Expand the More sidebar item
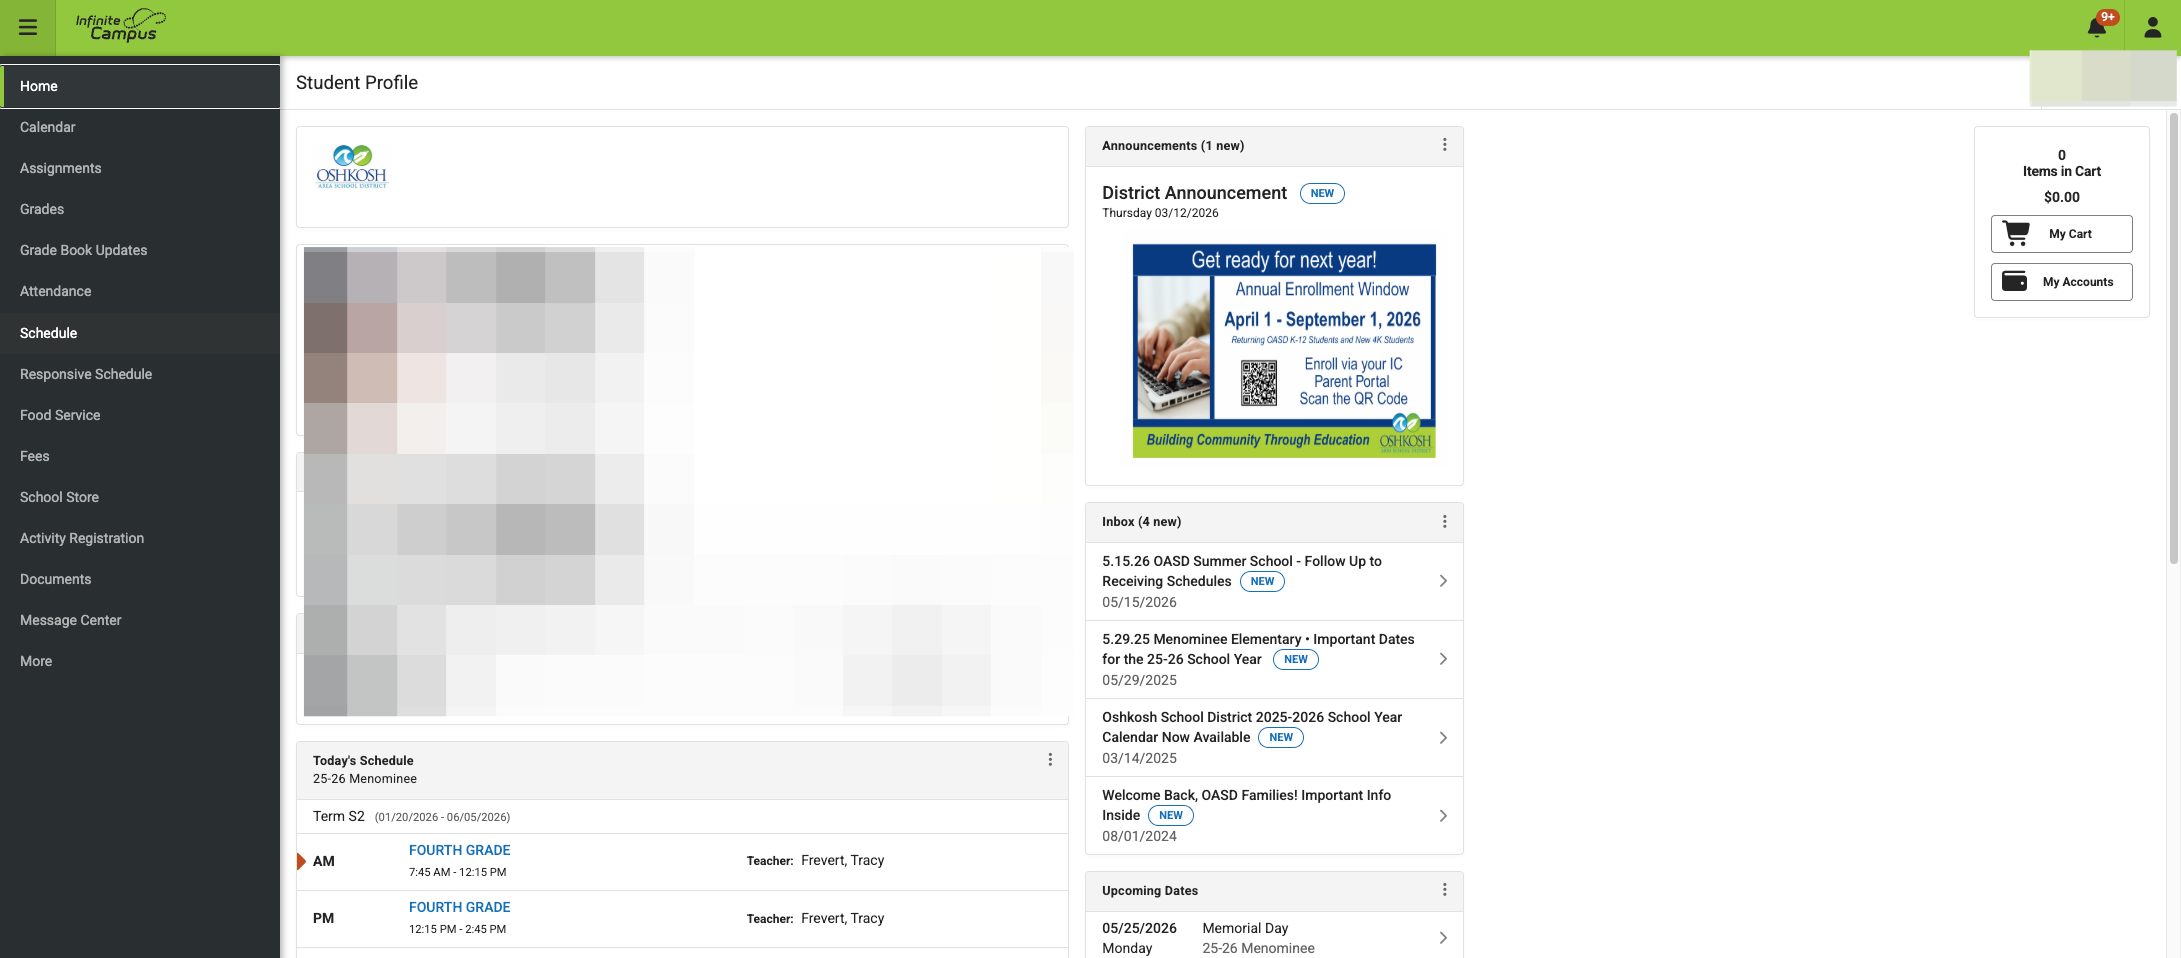2181x958 pixels. pos(140,661)
